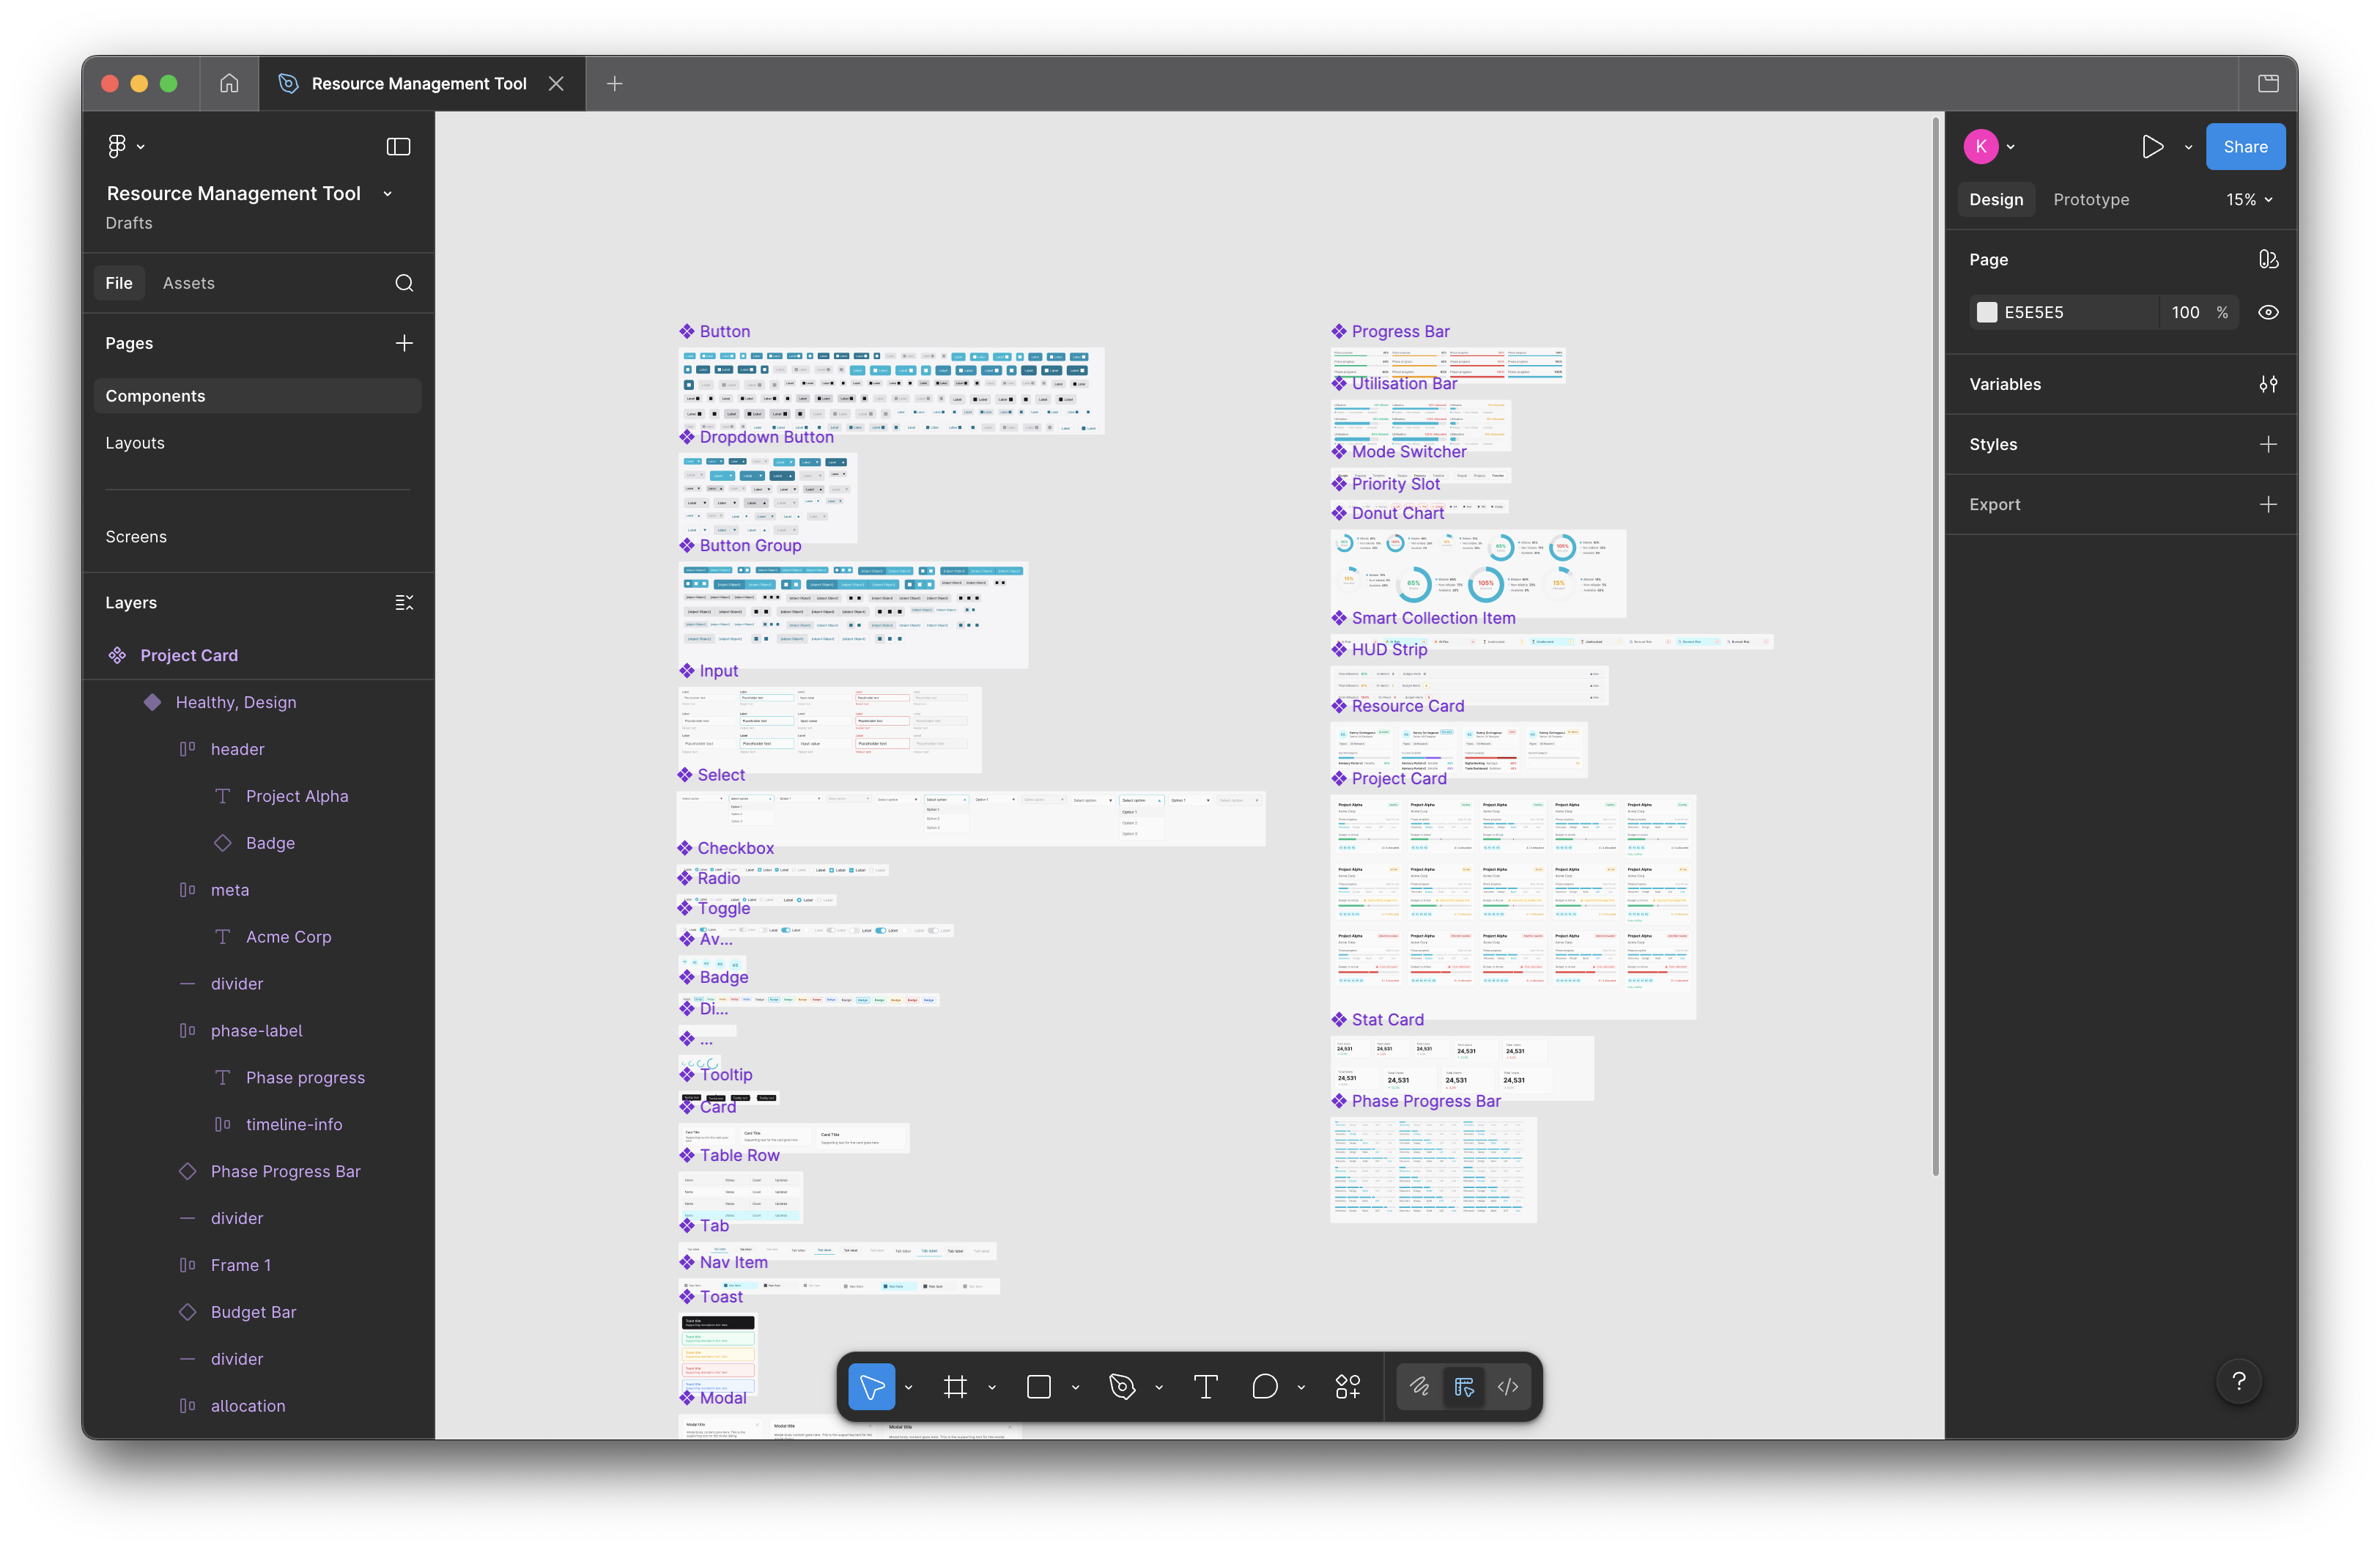Switch to Dev Mode in toolbar

(x=1508, y=1386)
